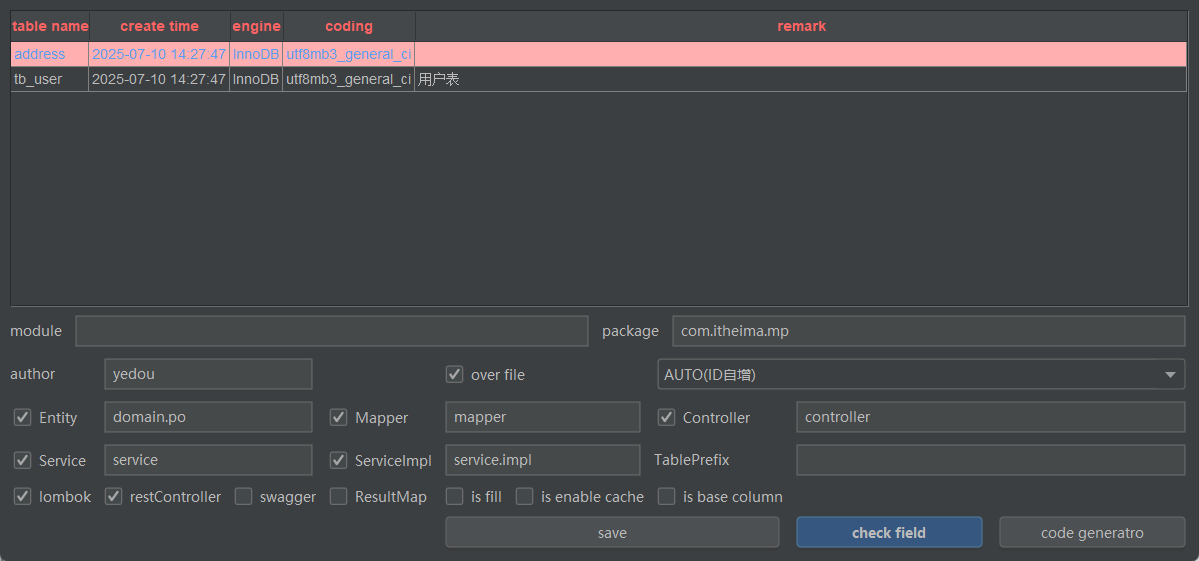Click the create time column header
The image size is (1199, 561).
coord(159,27)
